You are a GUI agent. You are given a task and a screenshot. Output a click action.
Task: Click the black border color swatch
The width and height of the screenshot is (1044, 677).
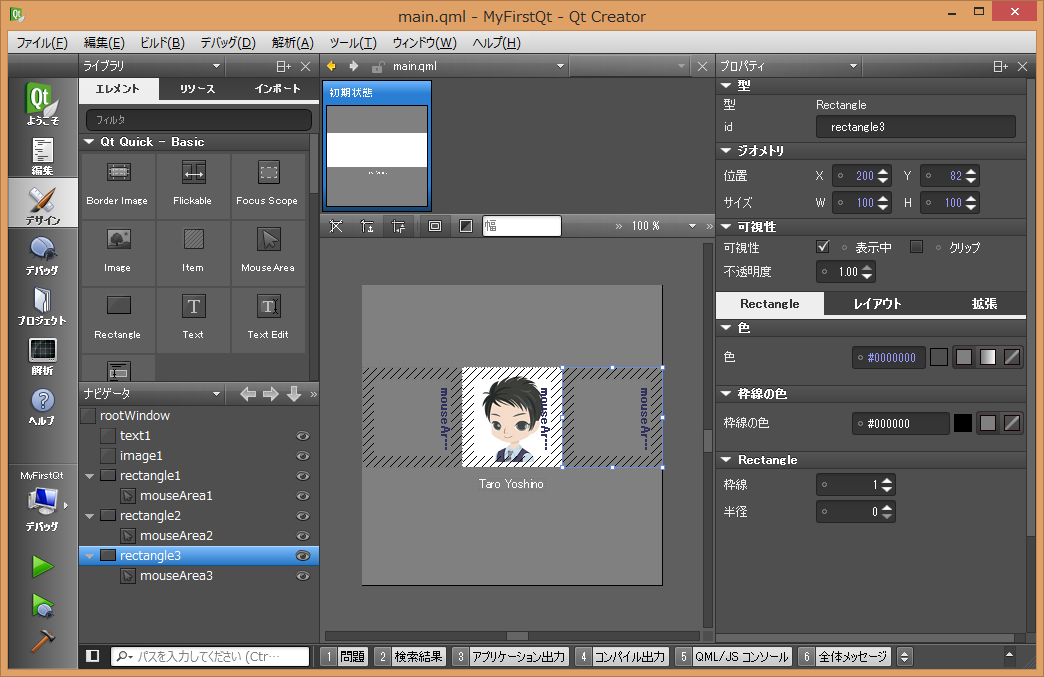tap(964, 423)
